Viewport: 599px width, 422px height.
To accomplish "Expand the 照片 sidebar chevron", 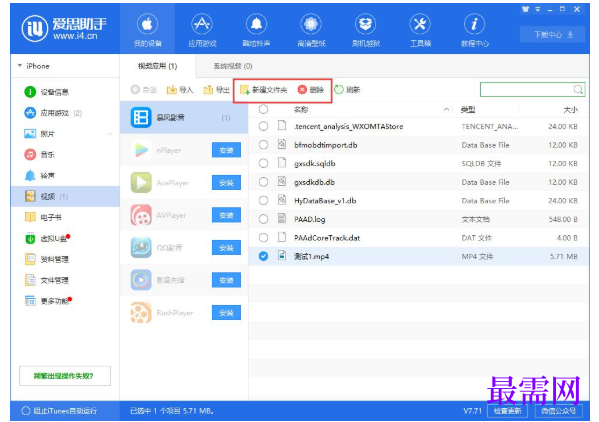I will tap(110, 134).
